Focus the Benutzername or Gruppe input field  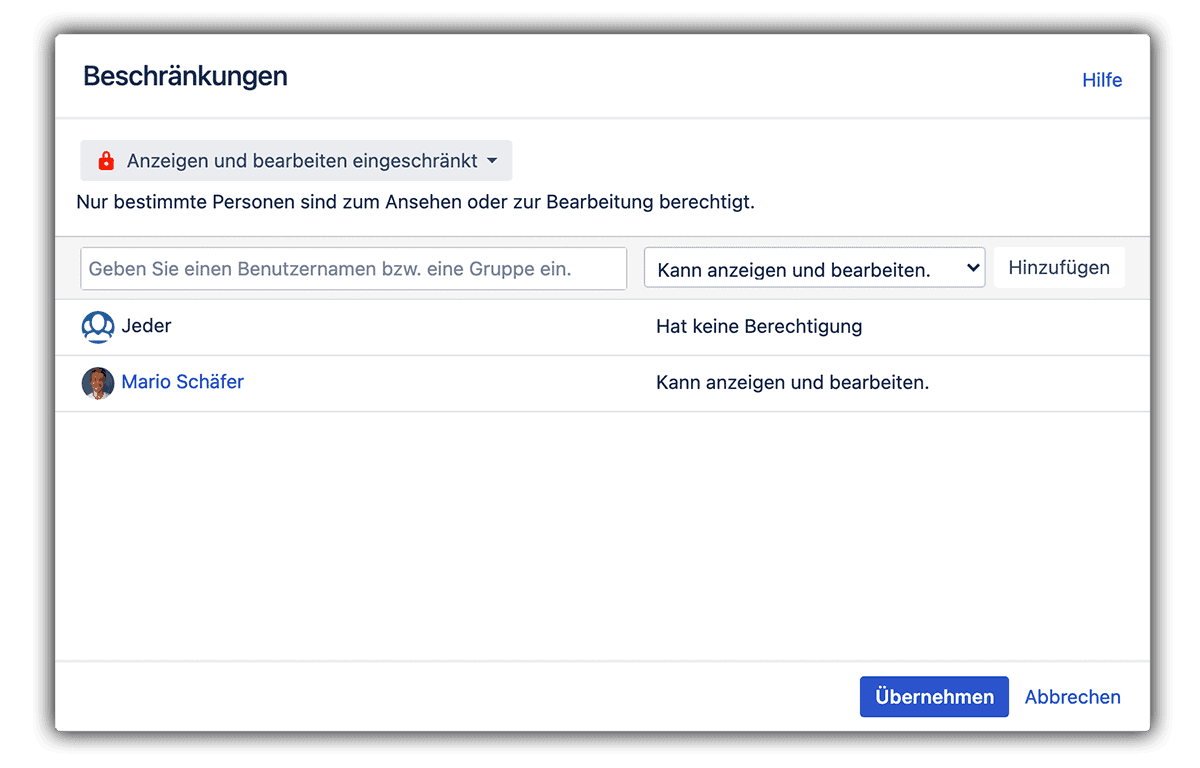pyautogui.click(x=354, y=269)
